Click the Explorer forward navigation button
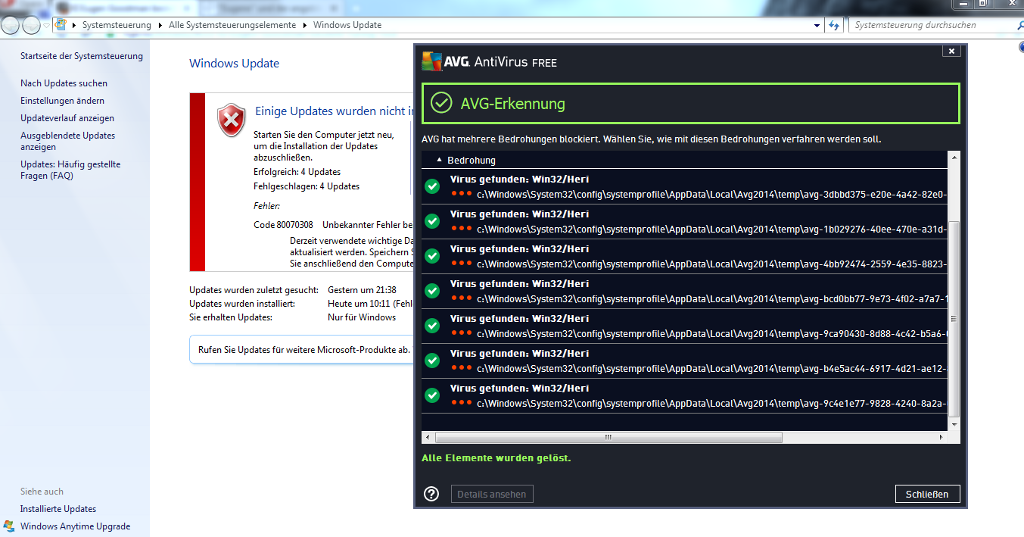Image resolution: width=1024 pixels, height=537 pixels. click(x=31, y=25)
